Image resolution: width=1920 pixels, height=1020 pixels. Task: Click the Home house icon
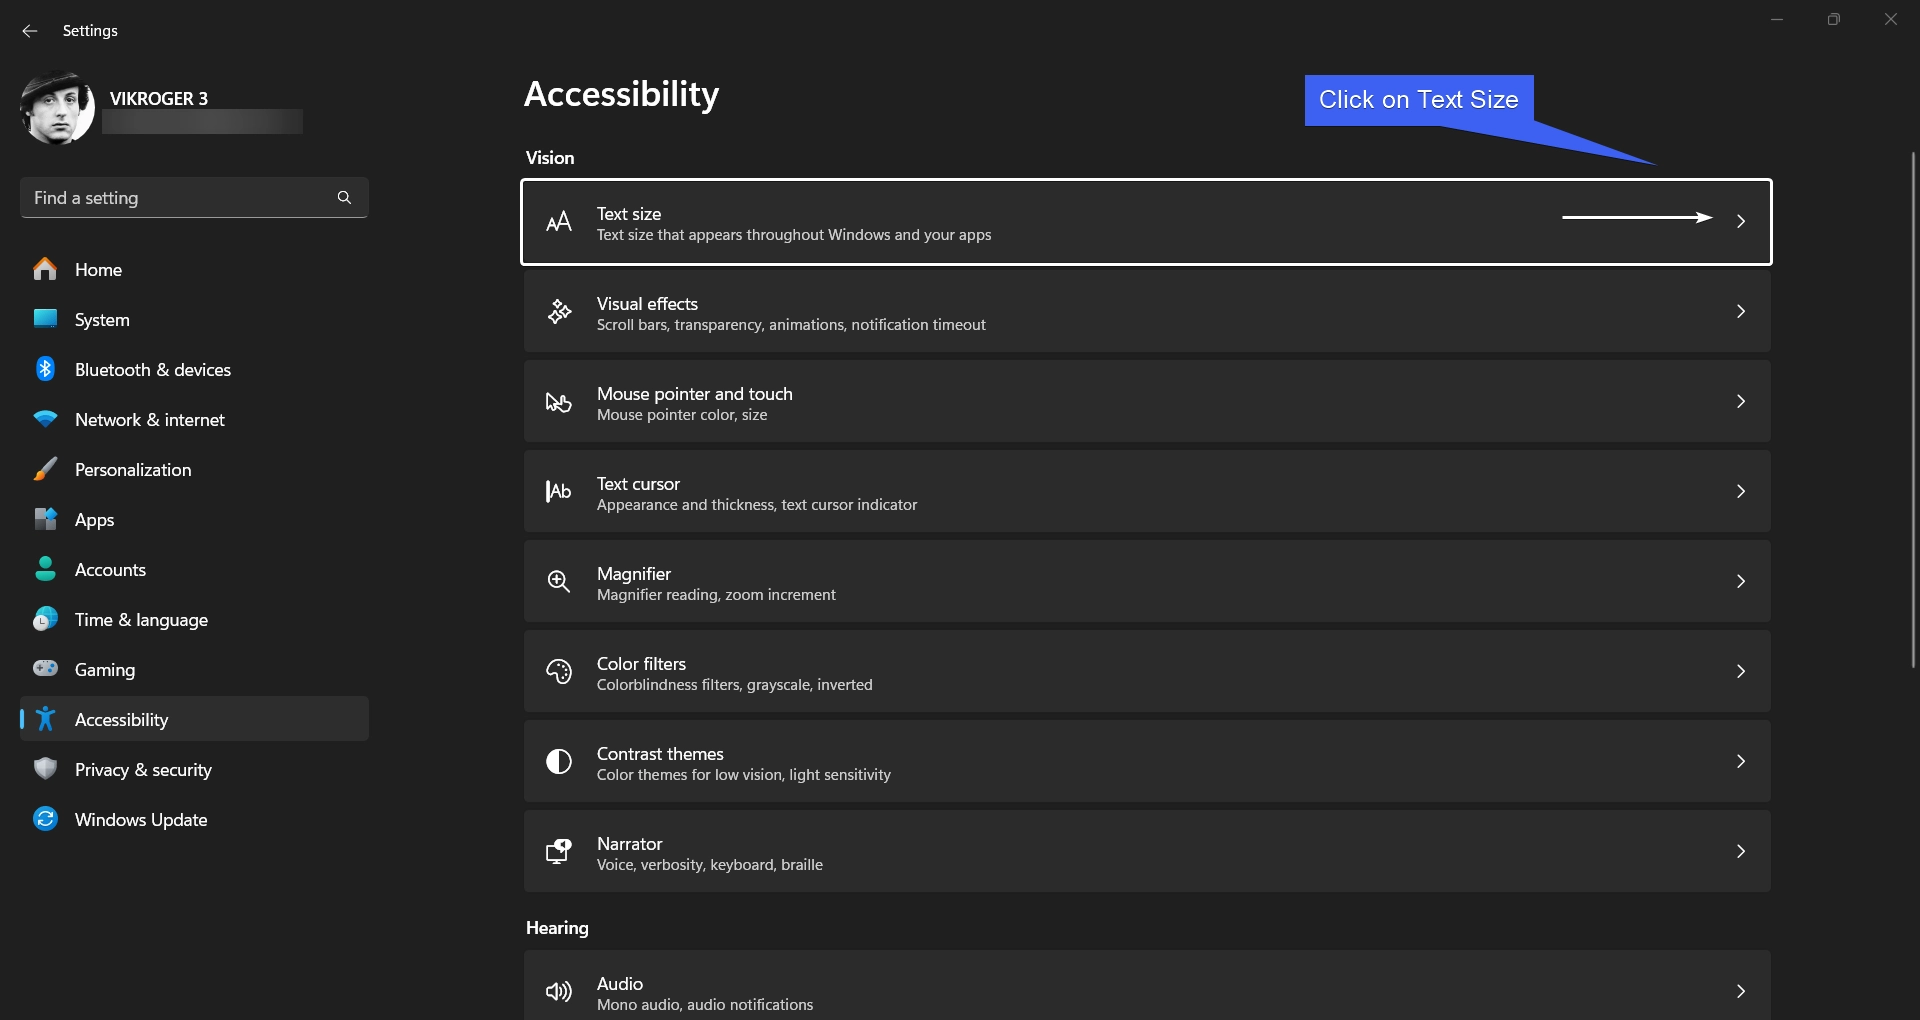(45, 269)
